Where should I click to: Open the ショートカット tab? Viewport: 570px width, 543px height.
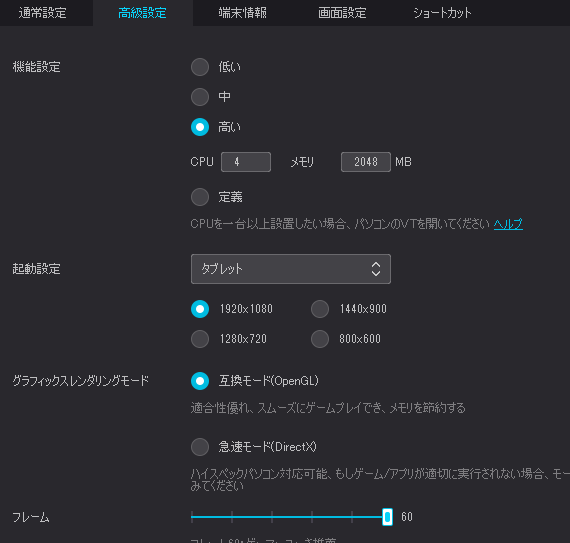442,13
